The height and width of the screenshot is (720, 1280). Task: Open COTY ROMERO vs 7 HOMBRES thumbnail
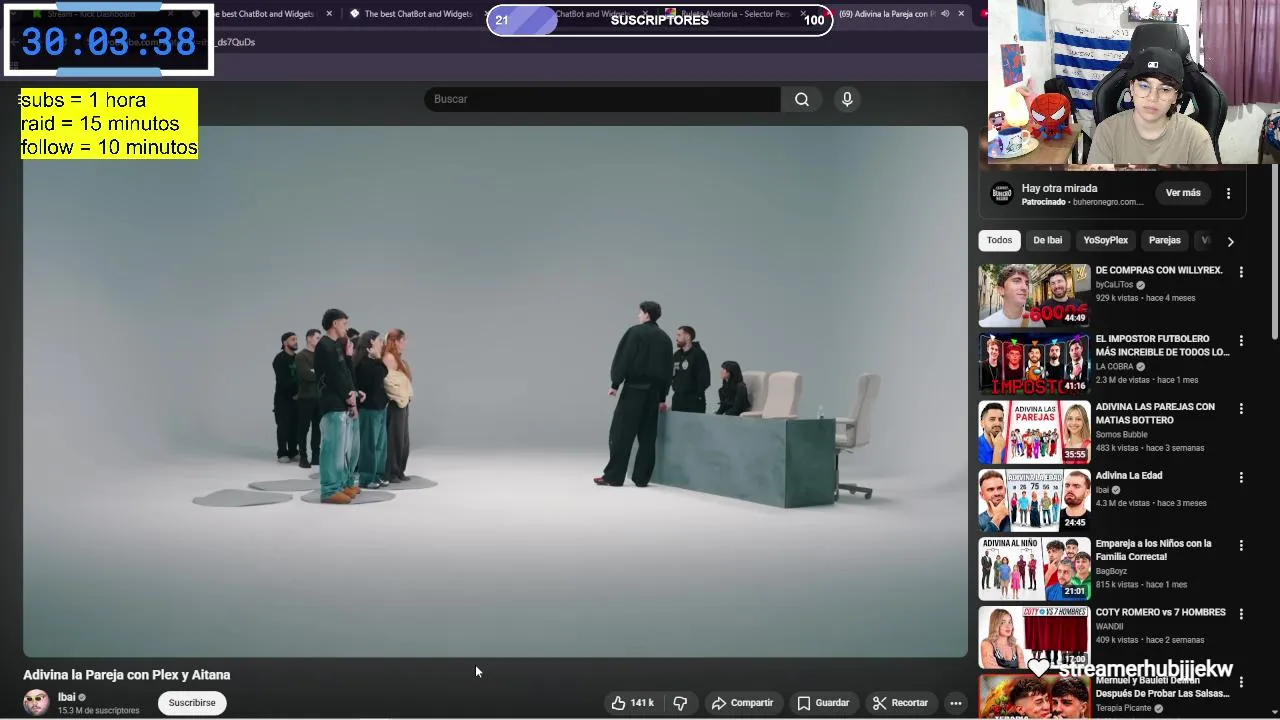point(1034,637)
